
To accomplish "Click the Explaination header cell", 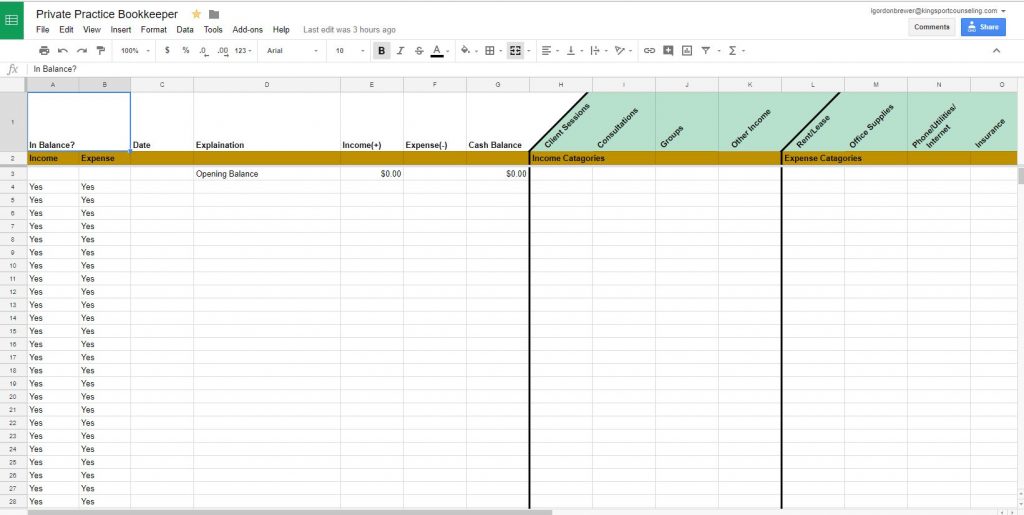I will point(266,121).
